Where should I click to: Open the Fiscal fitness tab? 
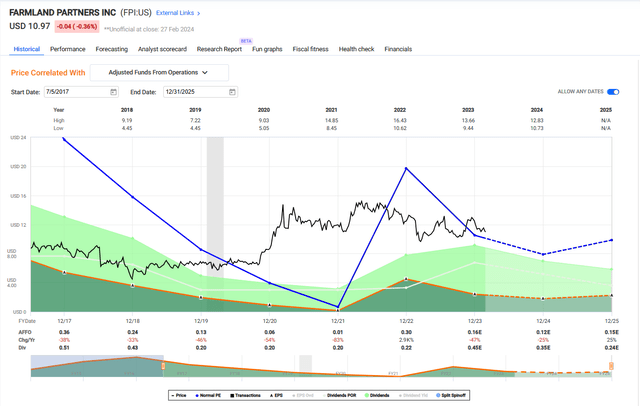coord(311,49)
